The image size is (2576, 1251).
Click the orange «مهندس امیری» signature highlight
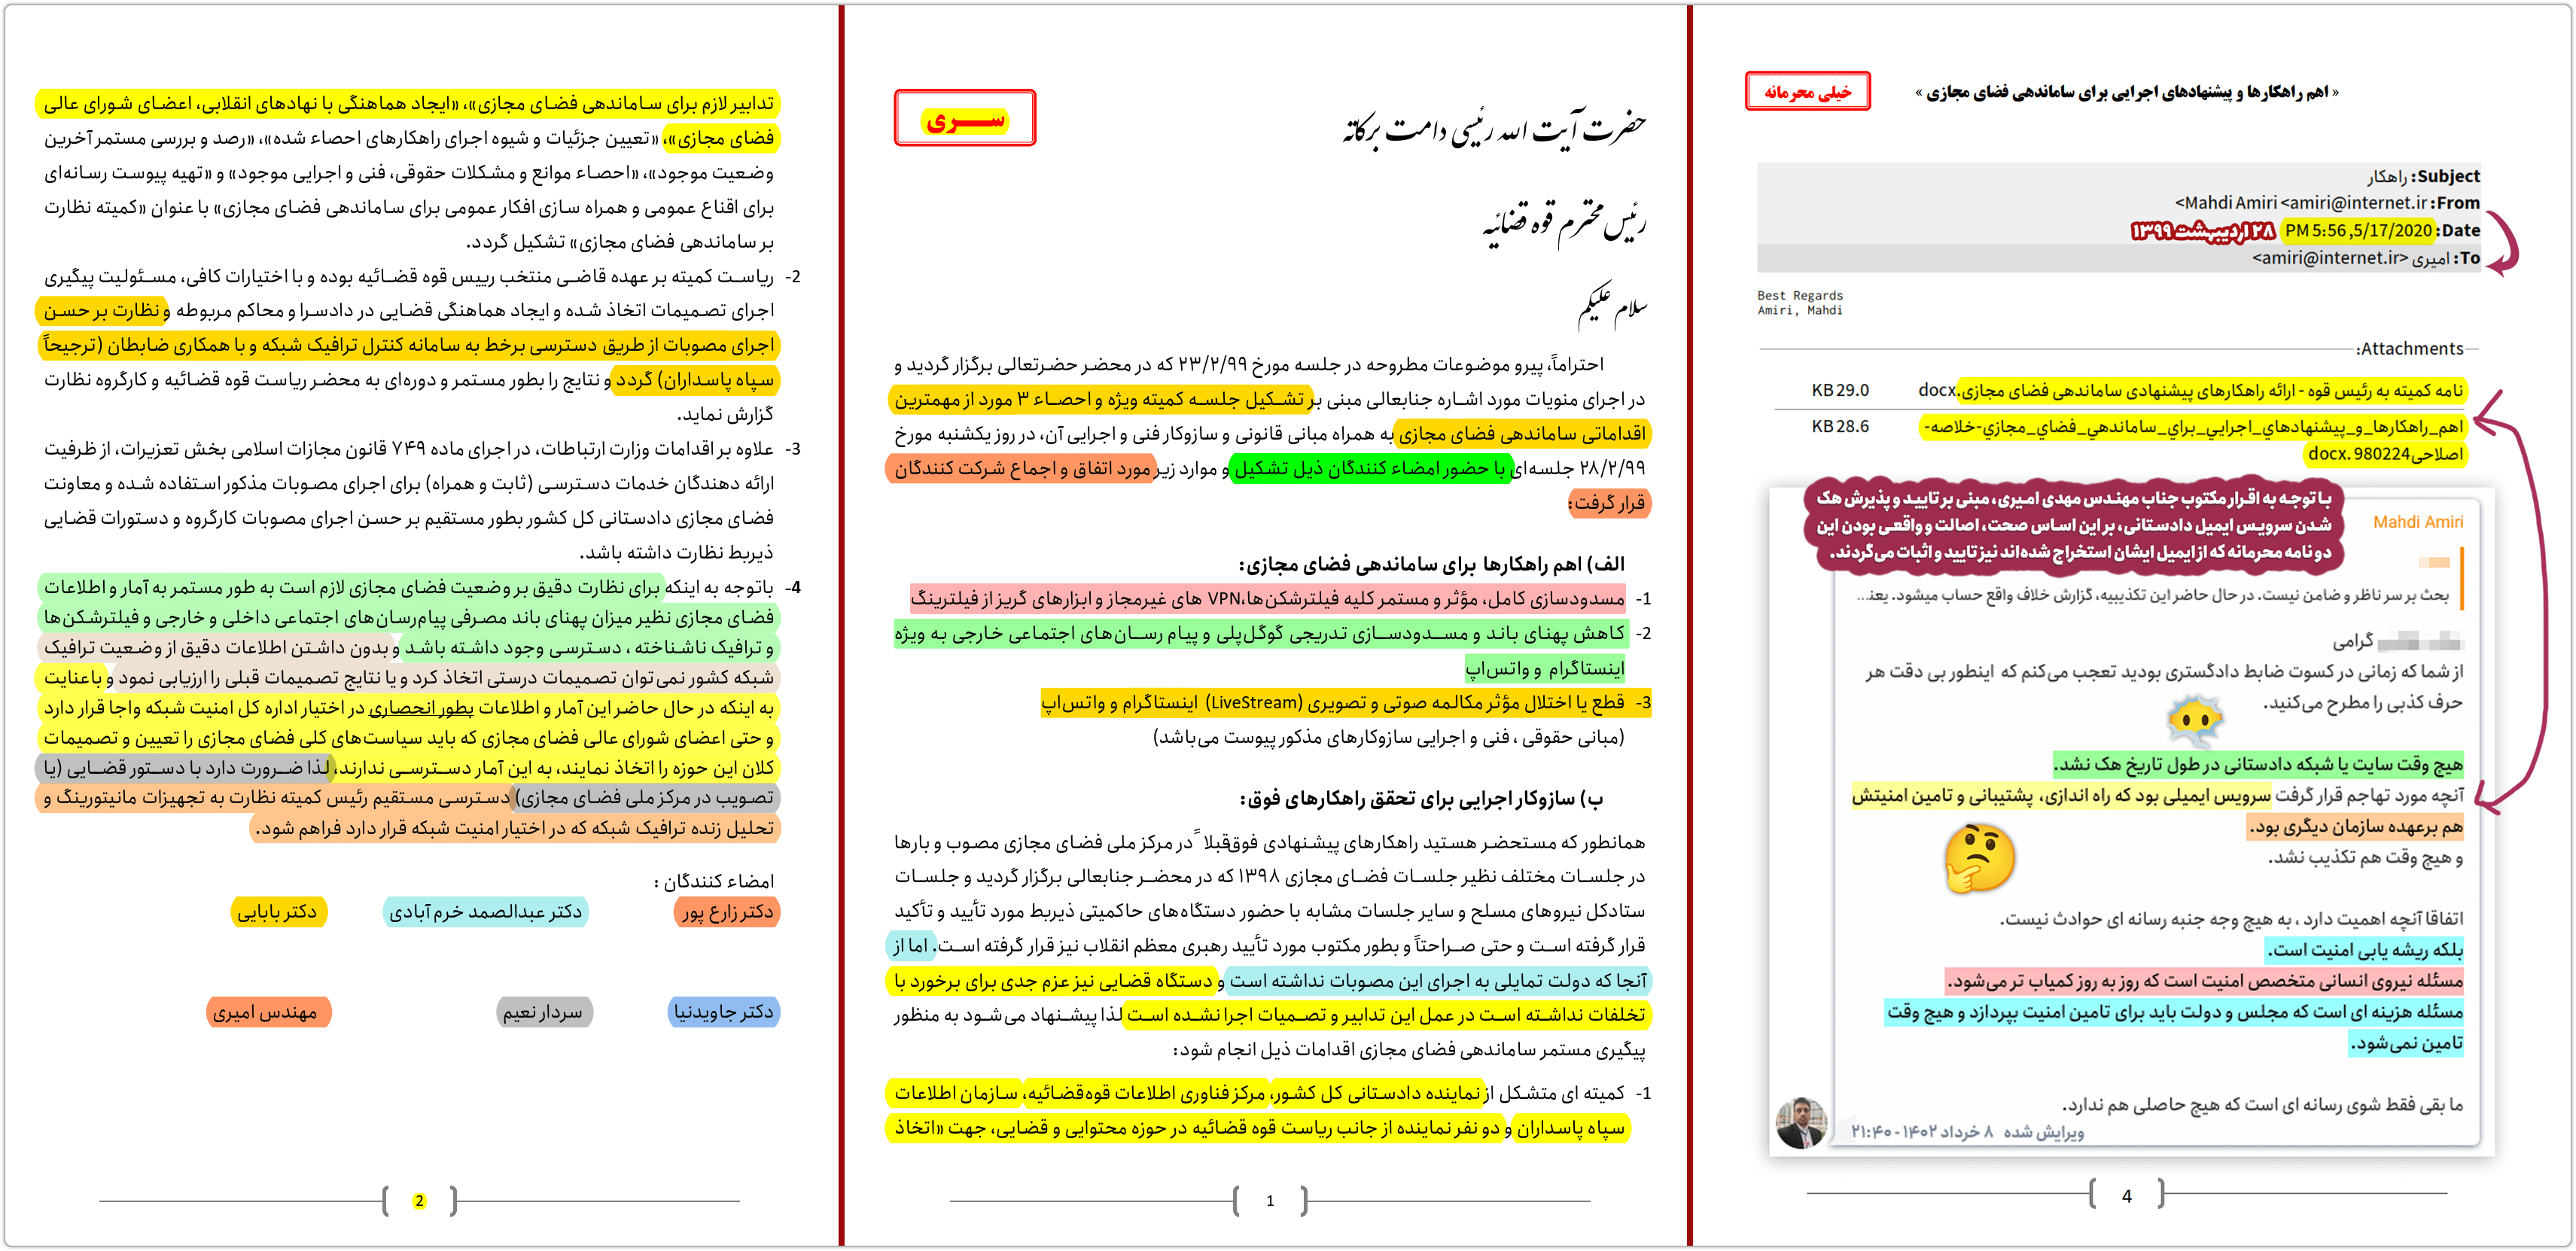[x=268, y=1013]
